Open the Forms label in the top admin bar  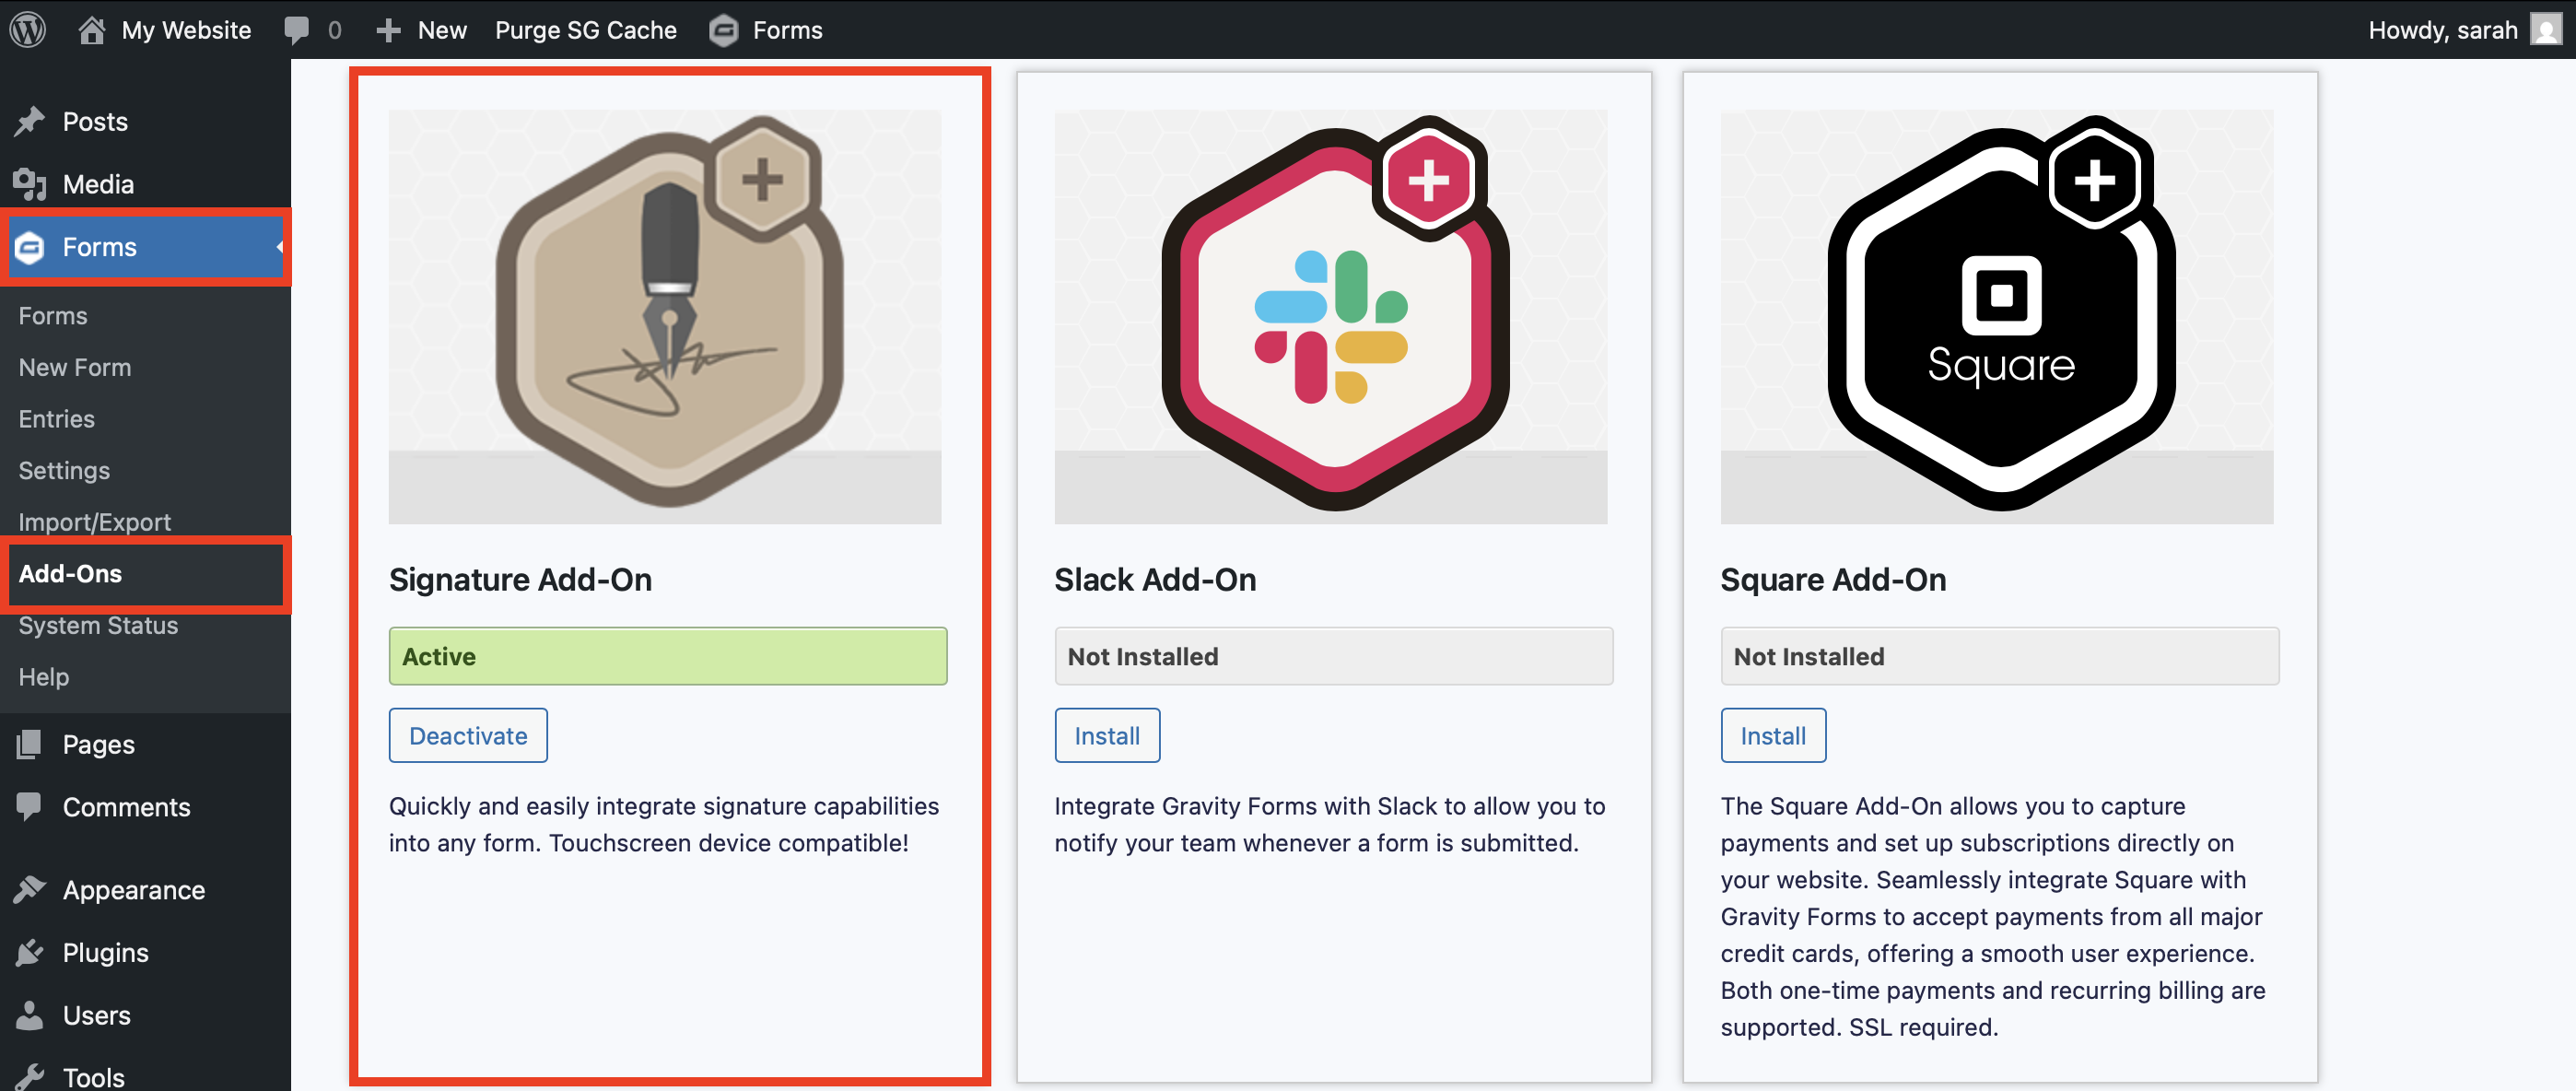tap(787, 30)
